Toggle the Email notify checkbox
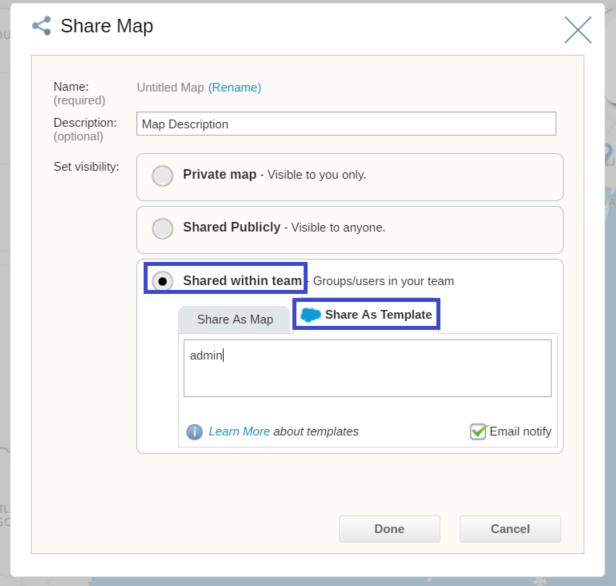 click(x=478, y=431)
